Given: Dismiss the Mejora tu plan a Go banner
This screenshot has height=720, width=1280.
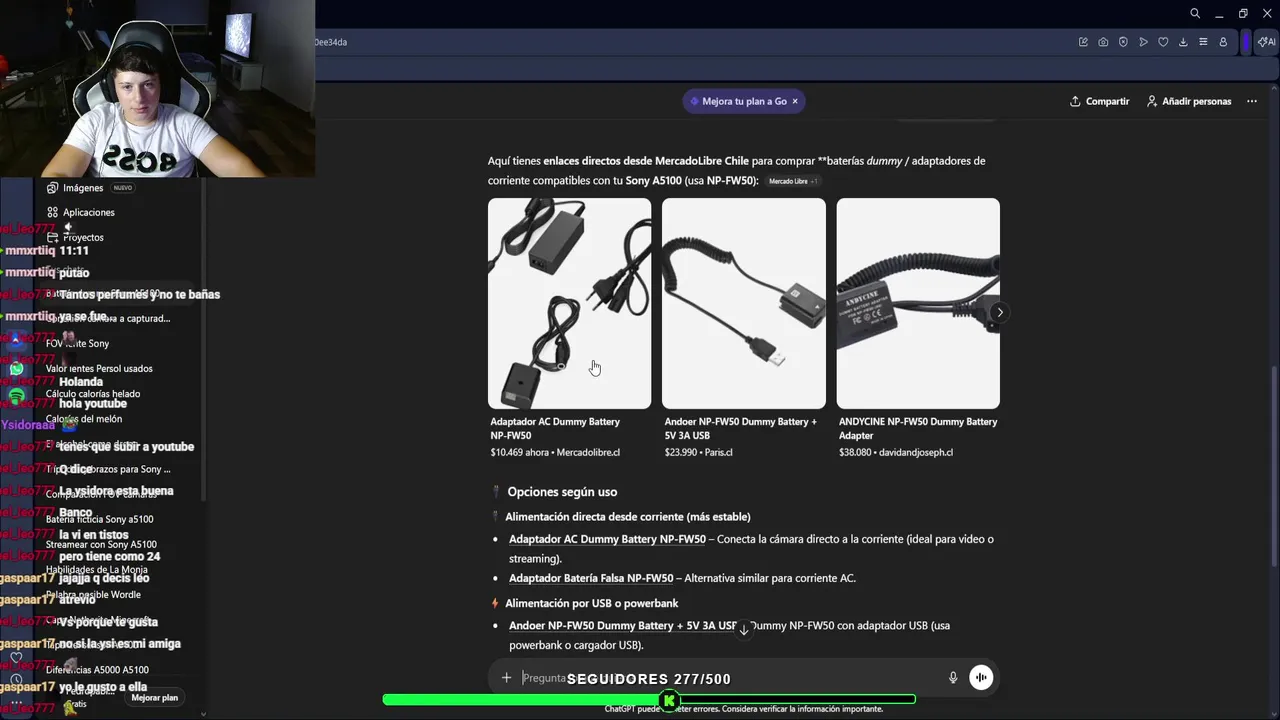Looking at the screenshot, I should point(795,101).
